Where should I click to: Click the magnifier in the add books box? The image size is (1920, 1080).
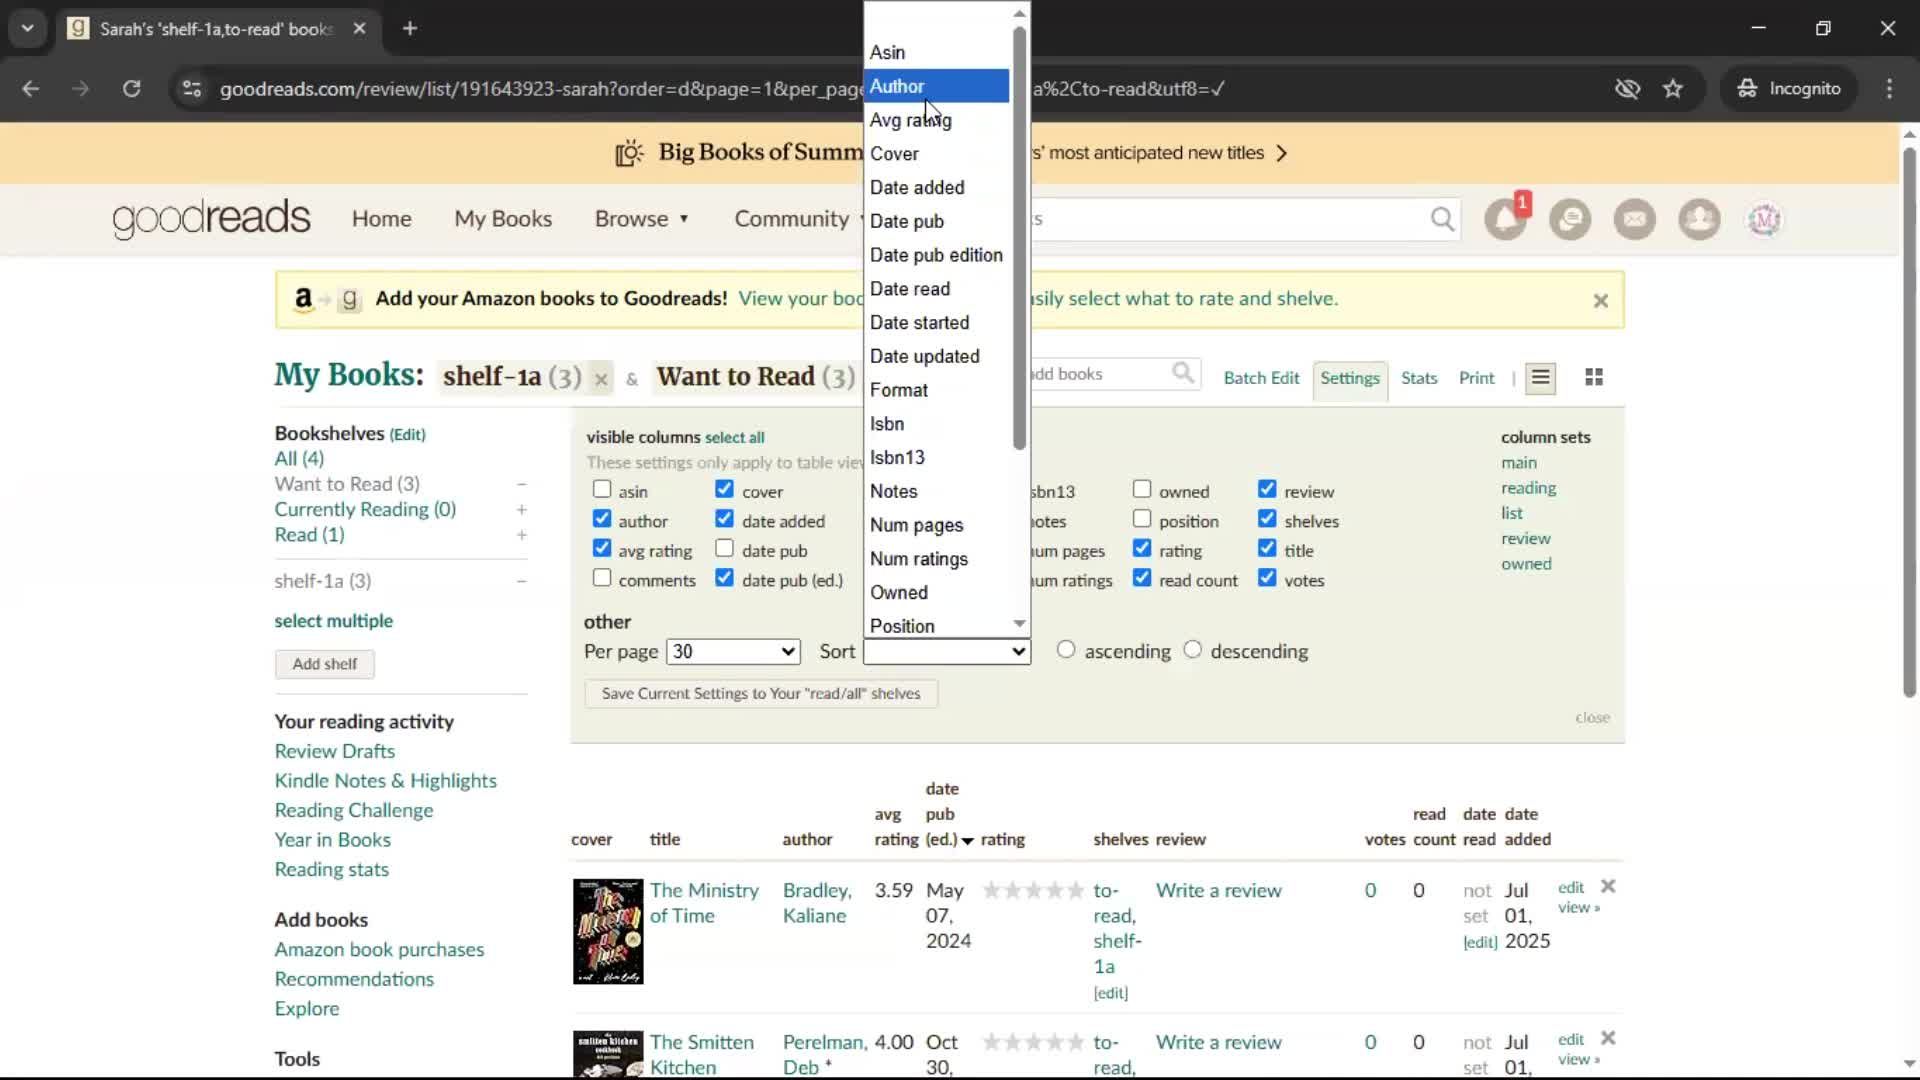1183,373
